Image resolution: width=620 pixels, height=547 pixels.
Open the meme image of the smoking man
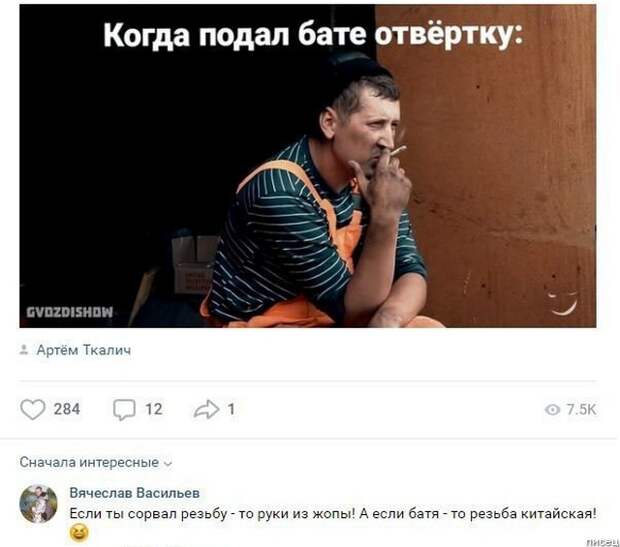click(308, 166)
